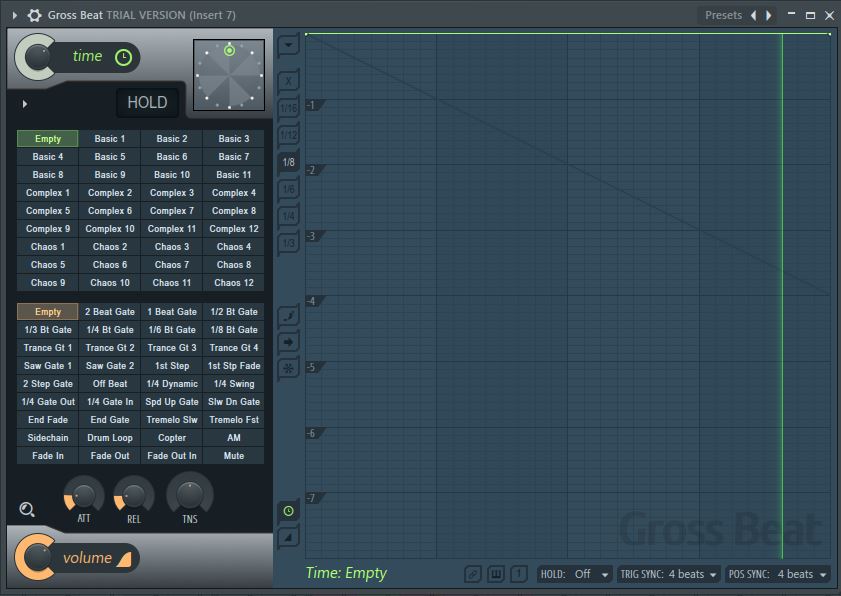Click the green playback position line
Screen dimensions: 841x596
coord(782,295)
